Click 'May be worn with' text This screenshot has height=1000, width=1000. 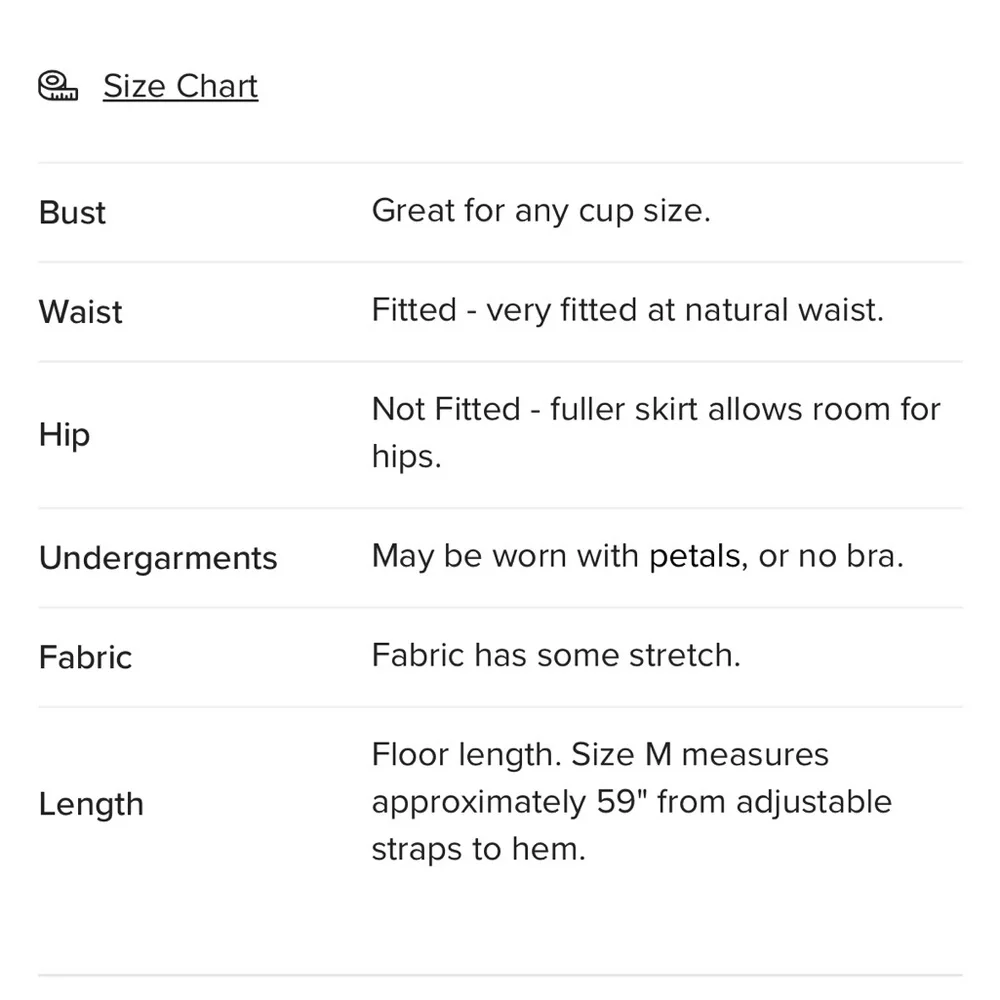[505, 556]
